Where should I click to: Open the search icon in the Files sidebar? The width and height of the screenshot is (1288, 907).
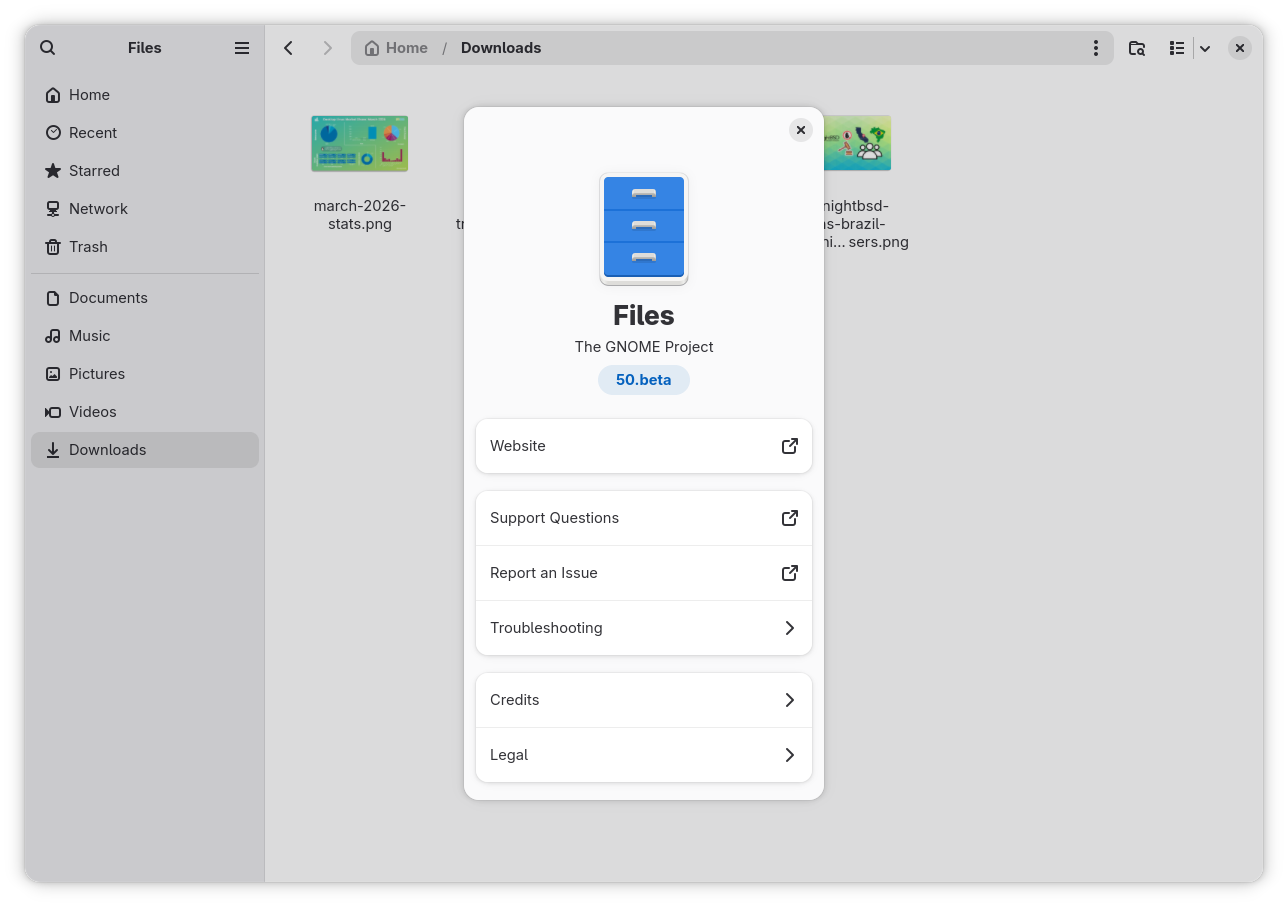point(47,47)
